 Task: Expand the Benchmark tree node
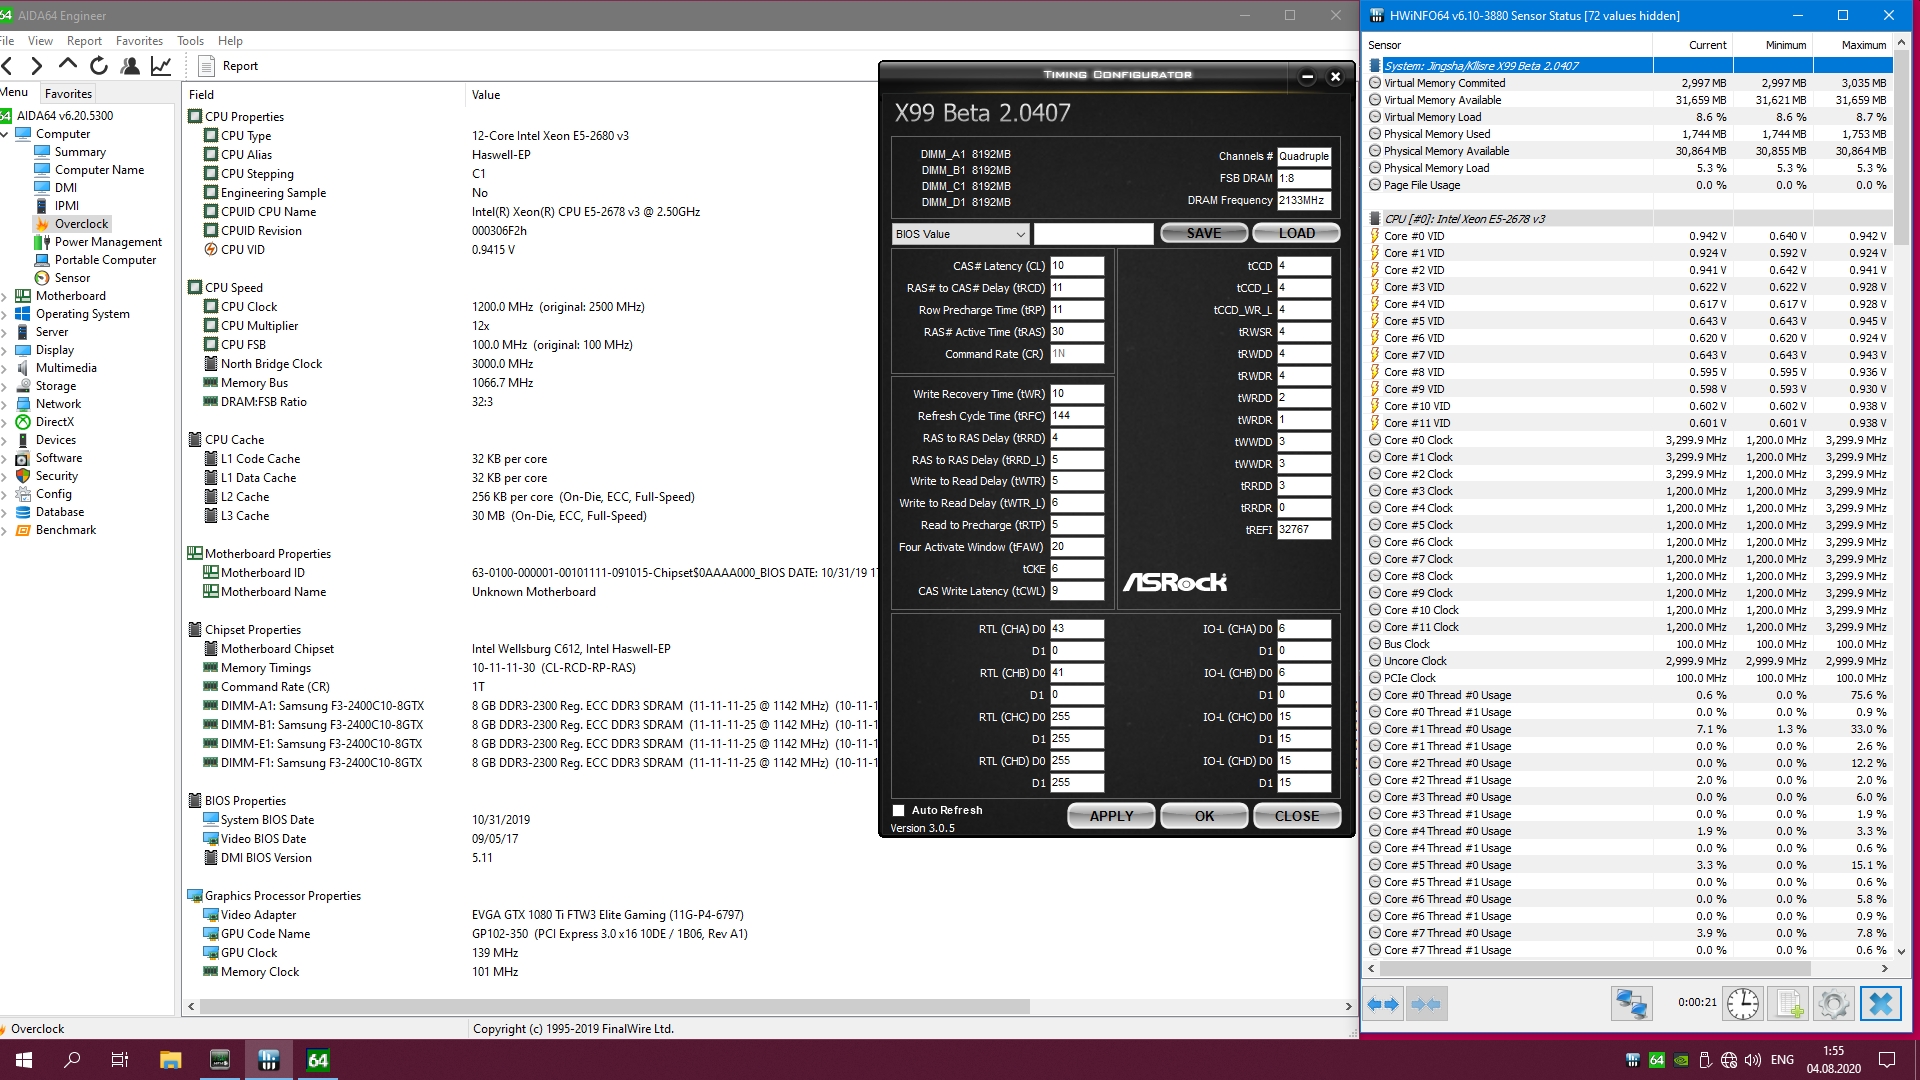pyautogui.click(x=5, y=531)
